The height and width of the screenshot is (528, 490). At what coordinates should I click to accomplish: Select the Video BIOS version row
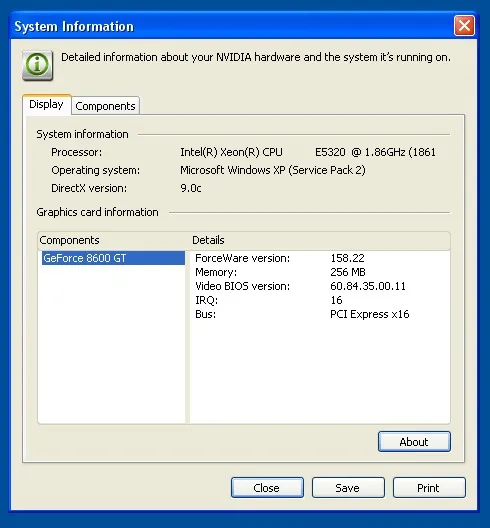click(320, 286)
